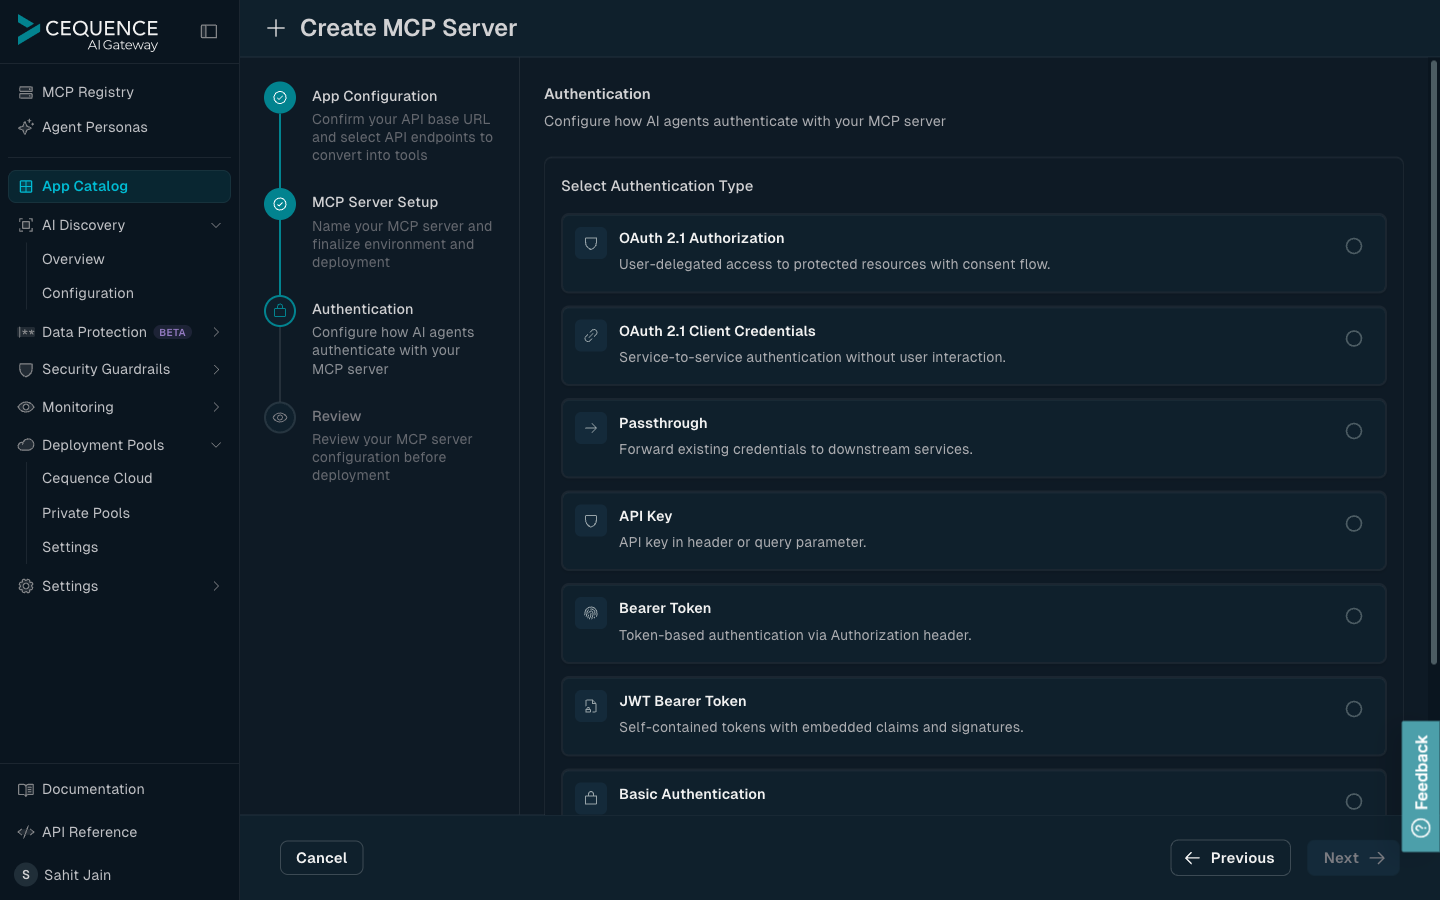Select the Passthrough radio button

click(1354, 431)
